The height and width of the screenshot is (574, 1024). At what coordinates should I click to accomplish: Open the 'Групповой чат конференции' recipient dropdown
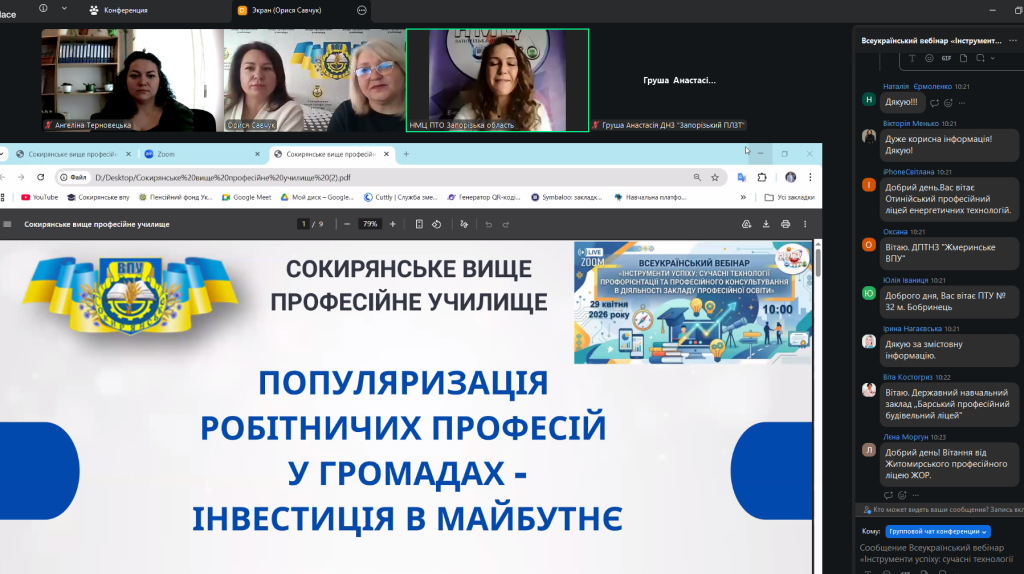pos(937,532)
